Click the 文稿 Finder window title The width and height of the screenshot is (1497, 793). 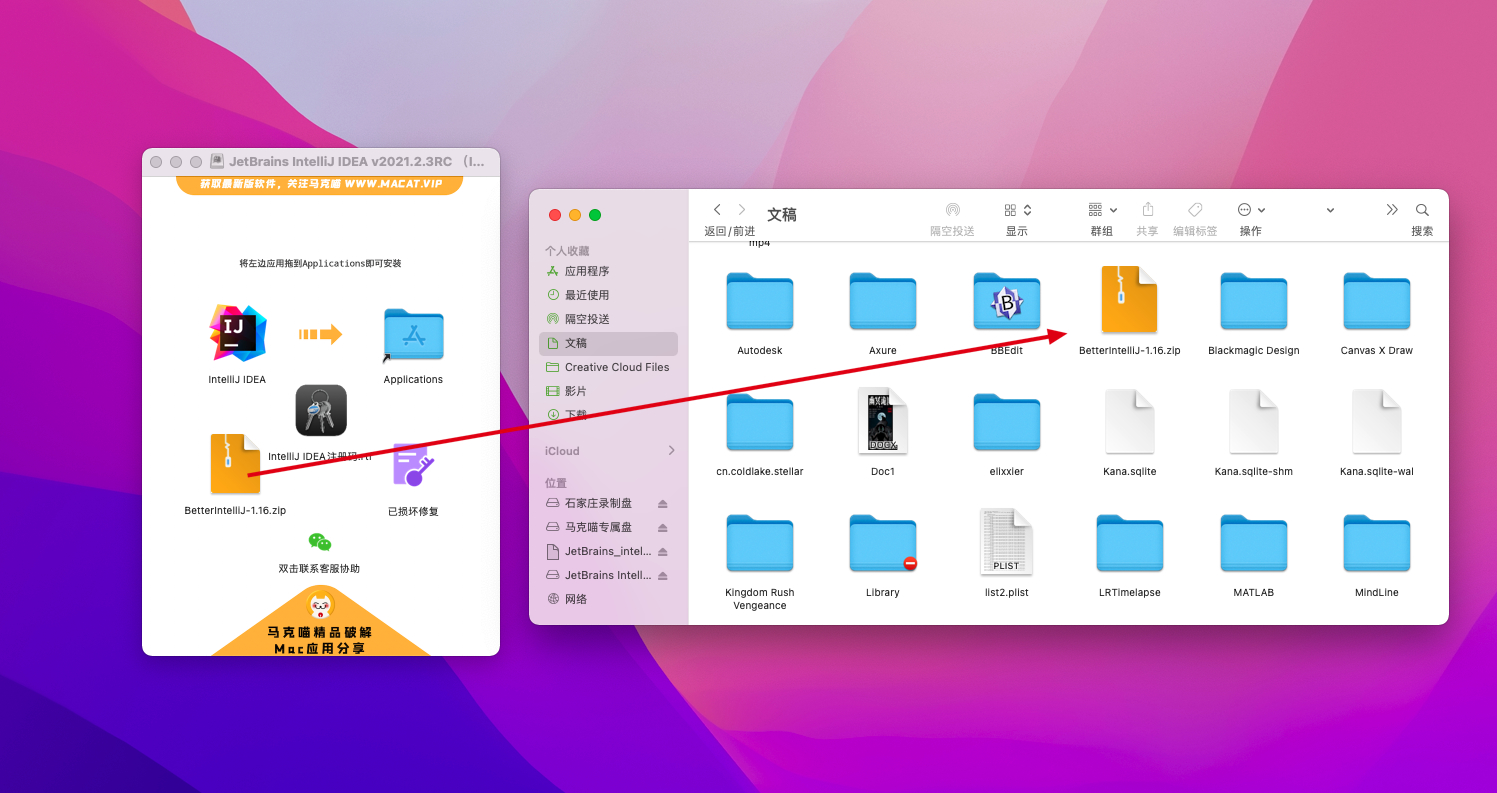[782, 214]
